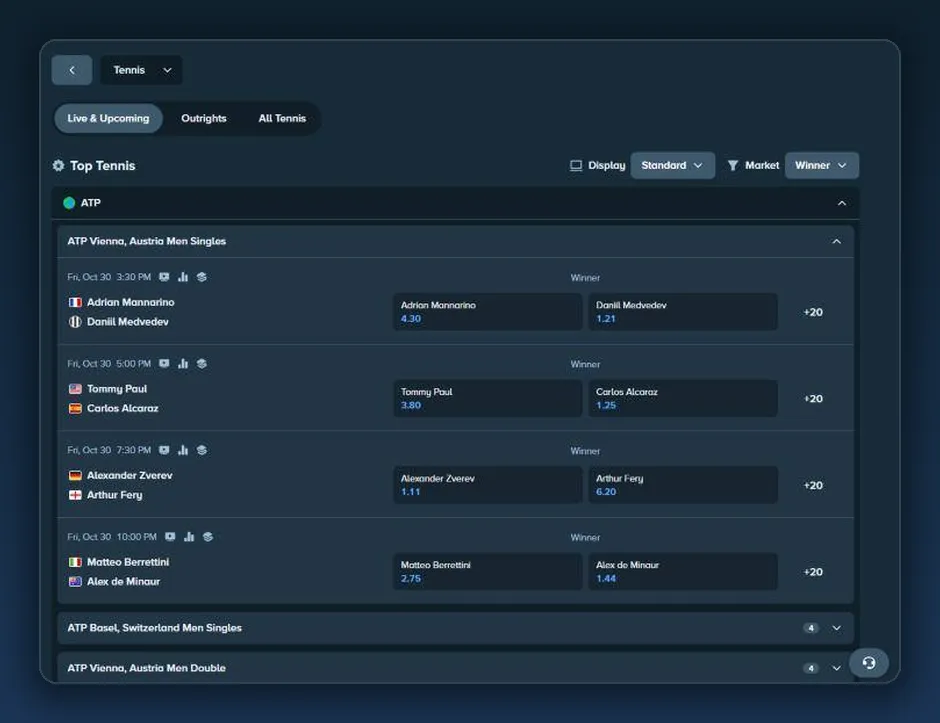The image size is (940, 723).
Task: Click Spanish flag next to Carlos Alcaraz
Action: pyautogui.click(x=75, y=409)
